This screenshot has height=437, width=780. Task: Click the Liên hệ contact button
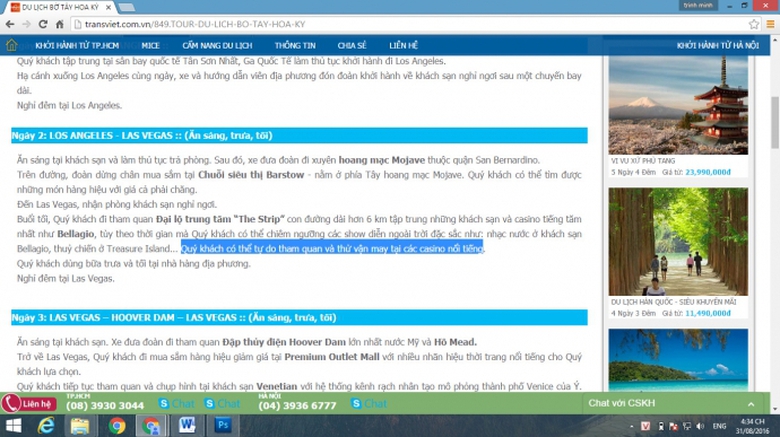pos(29,404)
